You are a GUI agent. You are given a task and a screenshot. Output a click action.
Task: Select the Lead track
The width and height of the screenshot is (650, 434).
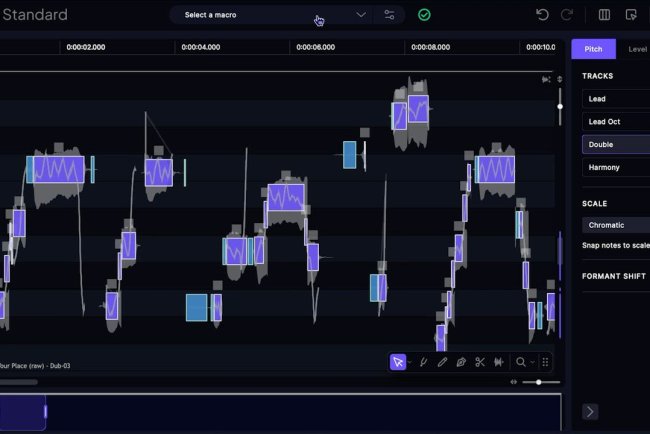click(x=616, y=99)
